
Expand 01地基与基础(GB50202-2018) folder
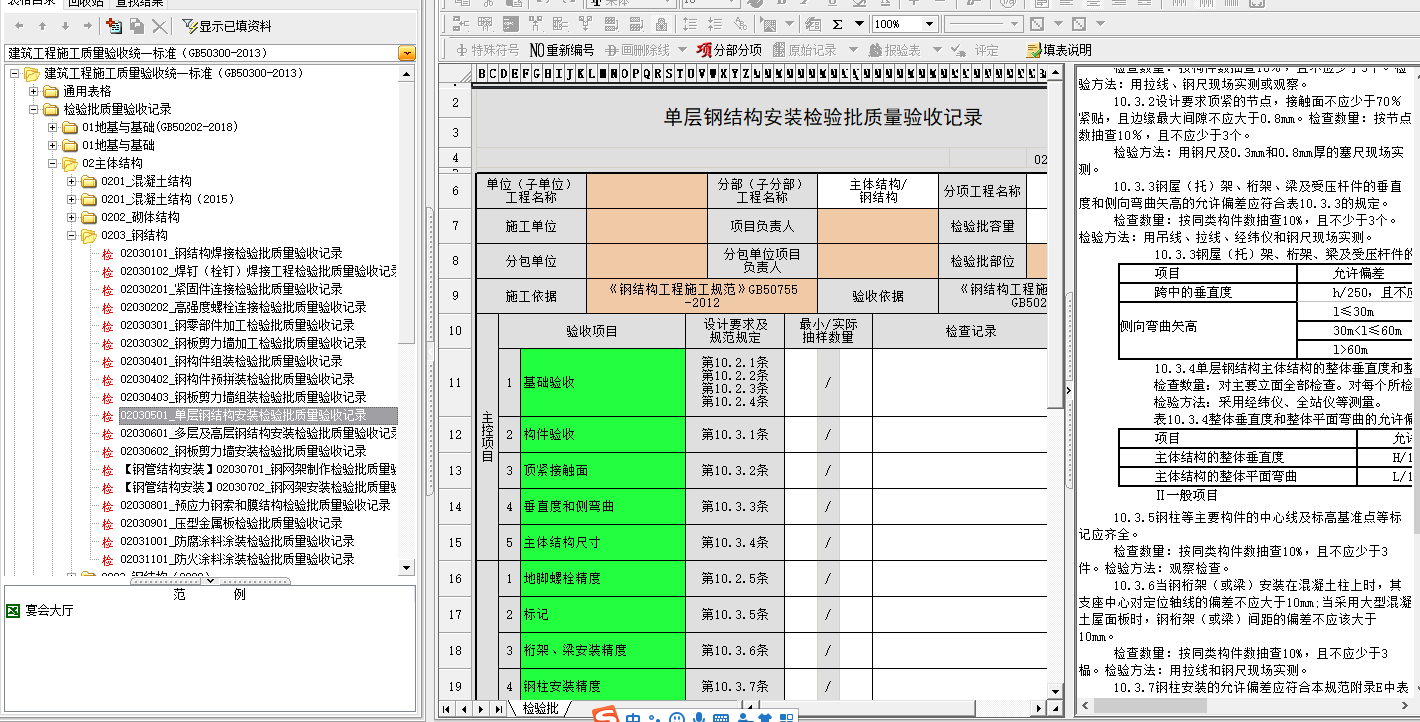click(52, 128)
